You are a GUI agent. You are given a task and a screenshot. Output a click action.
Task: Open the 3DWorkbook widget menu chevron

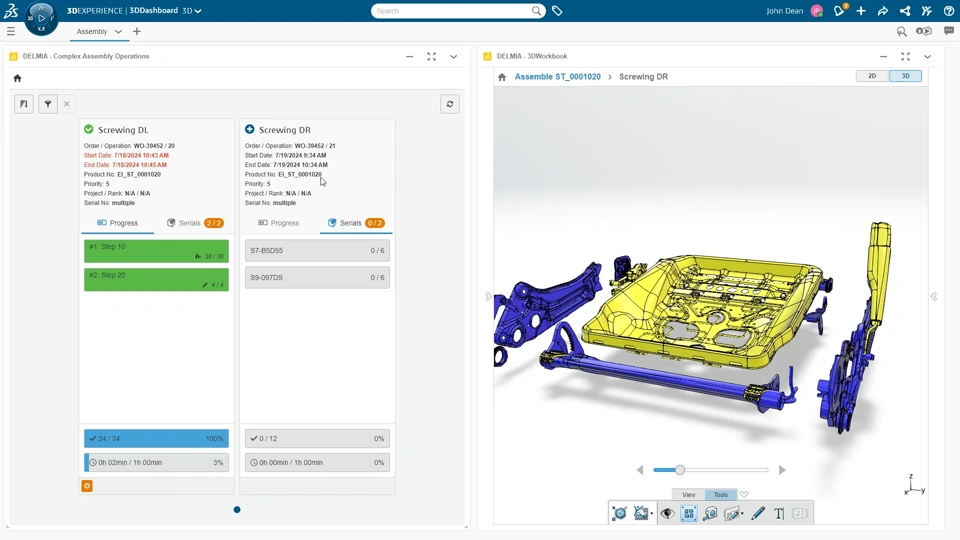(928, 56)
